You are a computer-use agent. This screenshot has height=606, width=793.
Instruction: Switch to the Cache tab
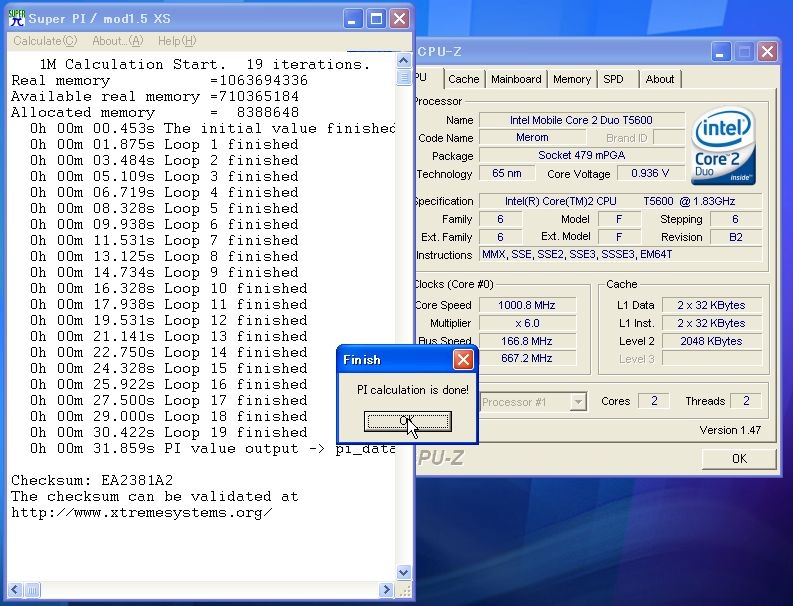(x=463, y=79)
